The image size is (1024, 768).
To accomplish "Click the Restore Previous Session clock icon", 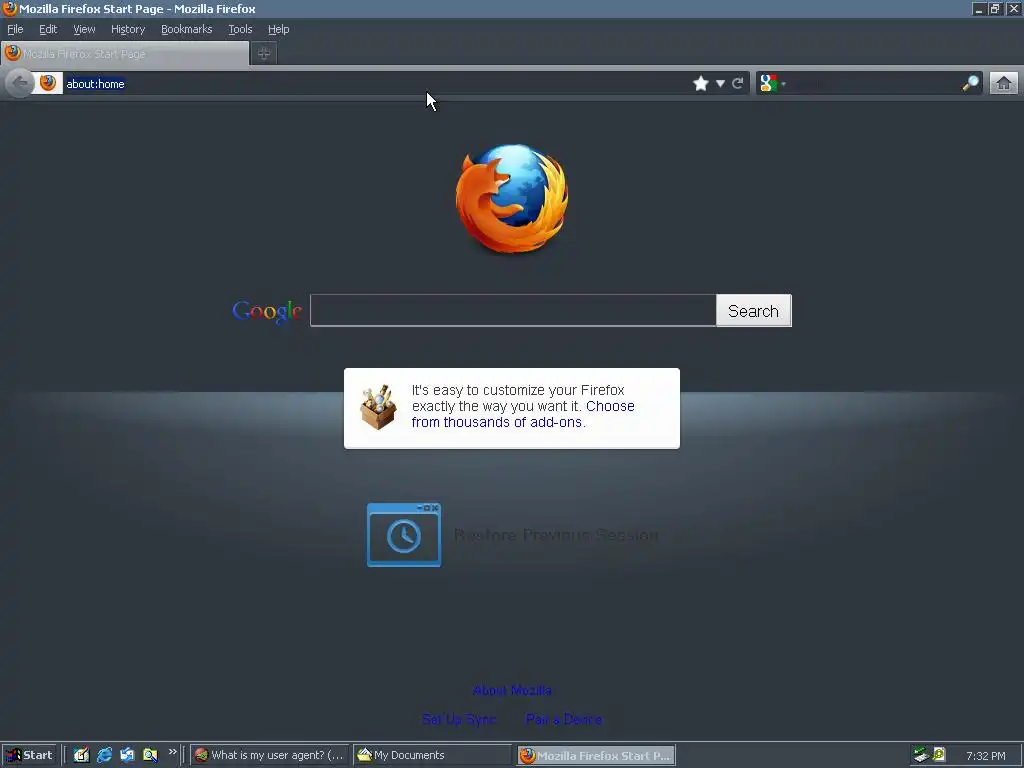I will pyautogui.click(x=404, y=535).
